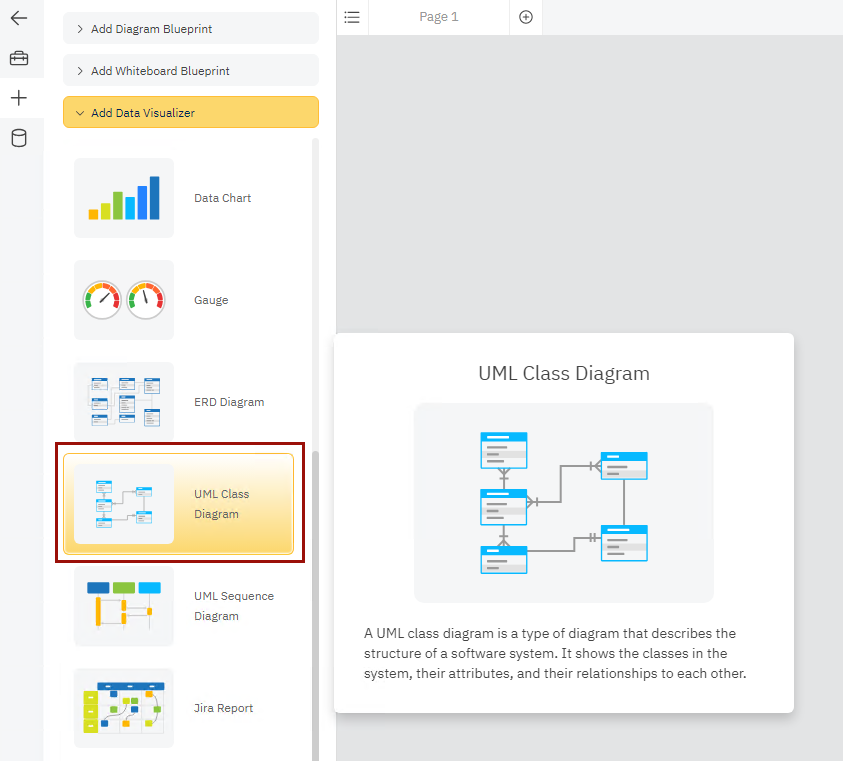Click the UML Class Diagram preview image
Viewport: 843px width, 761px height.
(564, 503)
